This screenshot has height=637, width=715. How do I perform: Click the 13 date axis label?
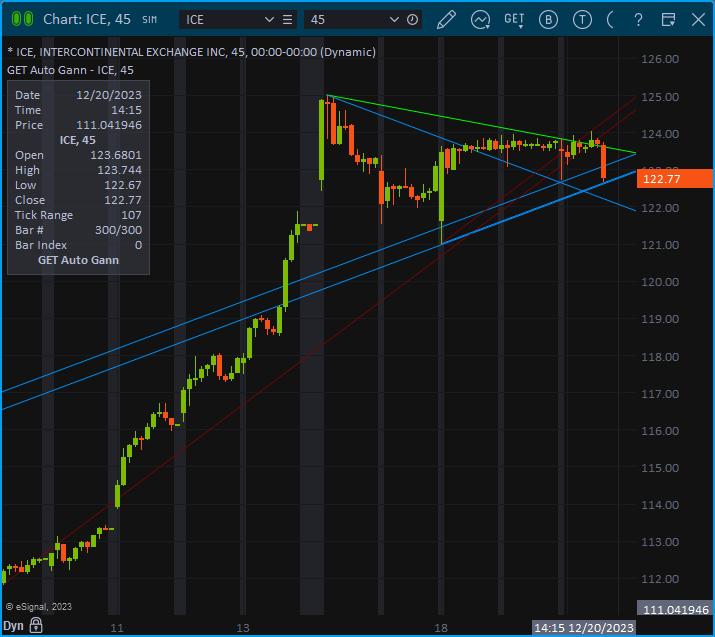tap(243, 628)
